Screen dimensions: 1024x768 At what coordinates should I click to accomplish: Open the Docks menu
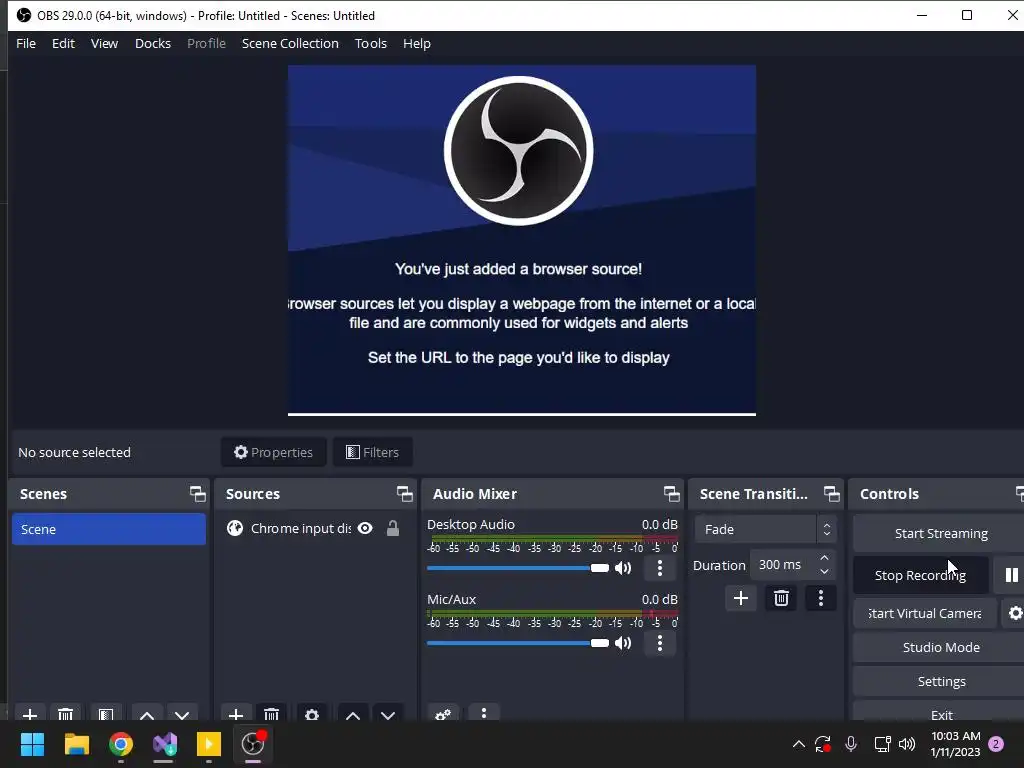(x=153, y=44)
